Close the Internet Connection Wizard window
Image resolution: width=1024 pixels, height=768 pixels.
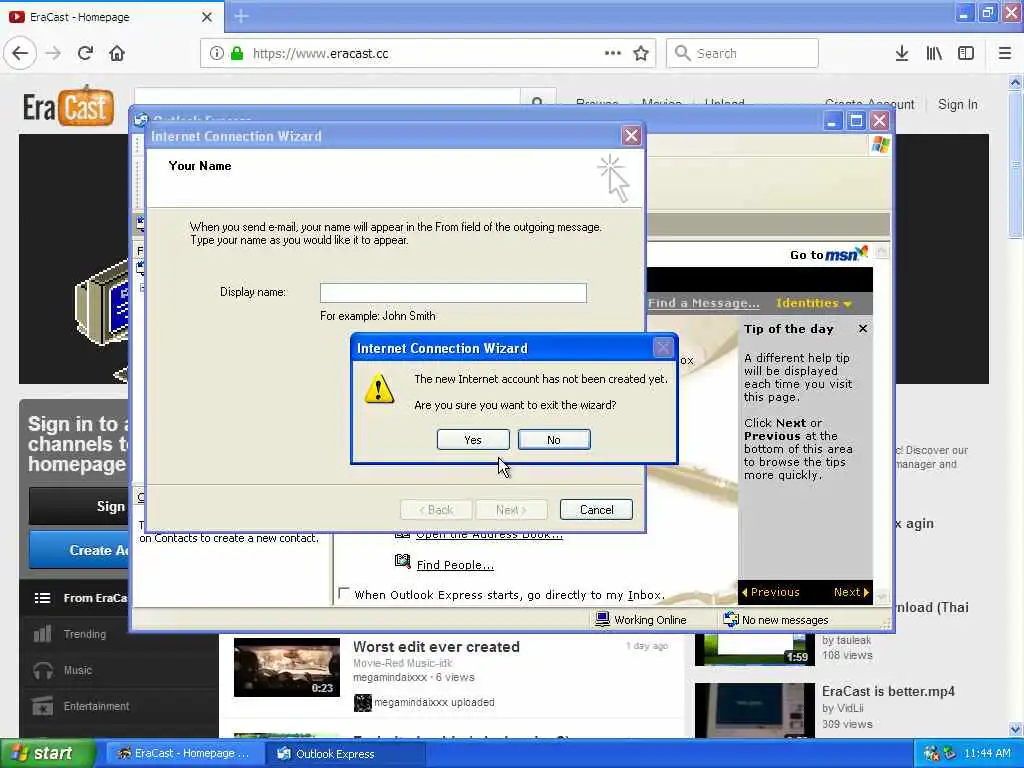click(x=631, y=136)
